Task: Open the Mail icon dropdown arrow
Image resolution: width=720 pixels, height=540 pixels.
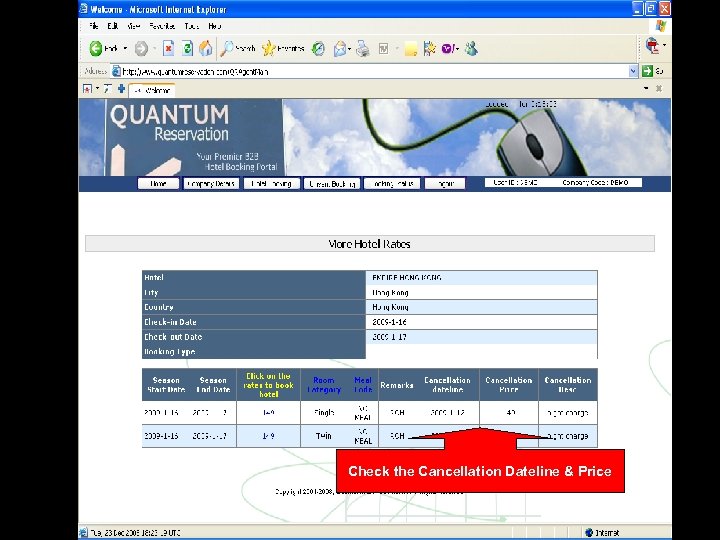Action: 349,49
